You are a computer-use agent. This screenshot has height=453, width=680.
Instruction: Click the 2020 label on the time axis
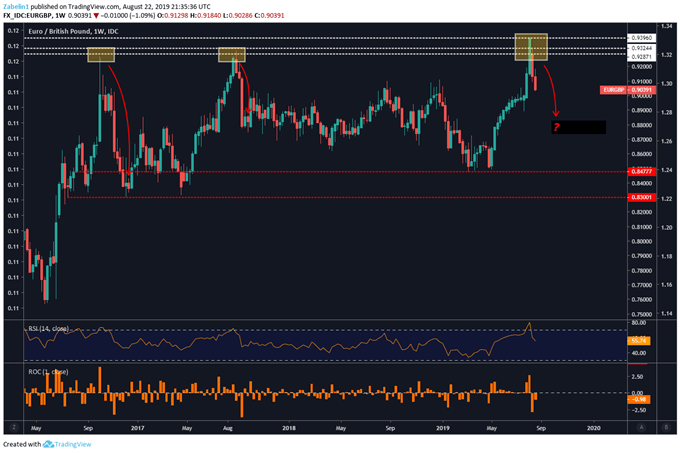(x=593, y=428)
